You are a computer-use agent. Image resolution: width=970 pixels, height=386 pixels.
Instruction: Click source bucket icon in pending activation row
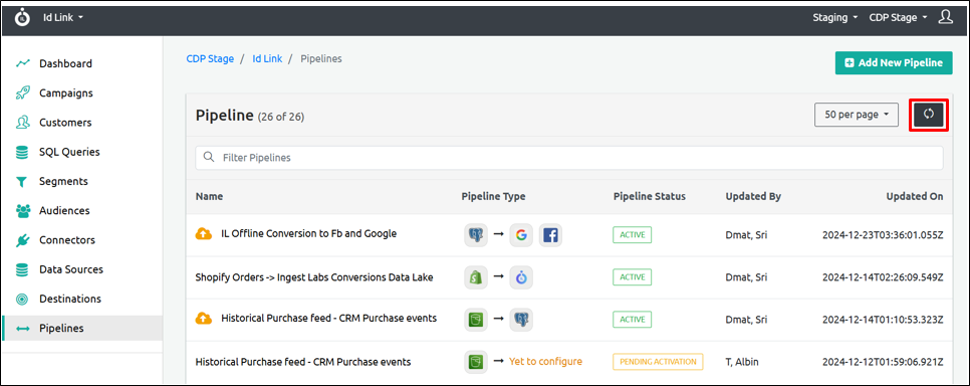tap(476, 361)
